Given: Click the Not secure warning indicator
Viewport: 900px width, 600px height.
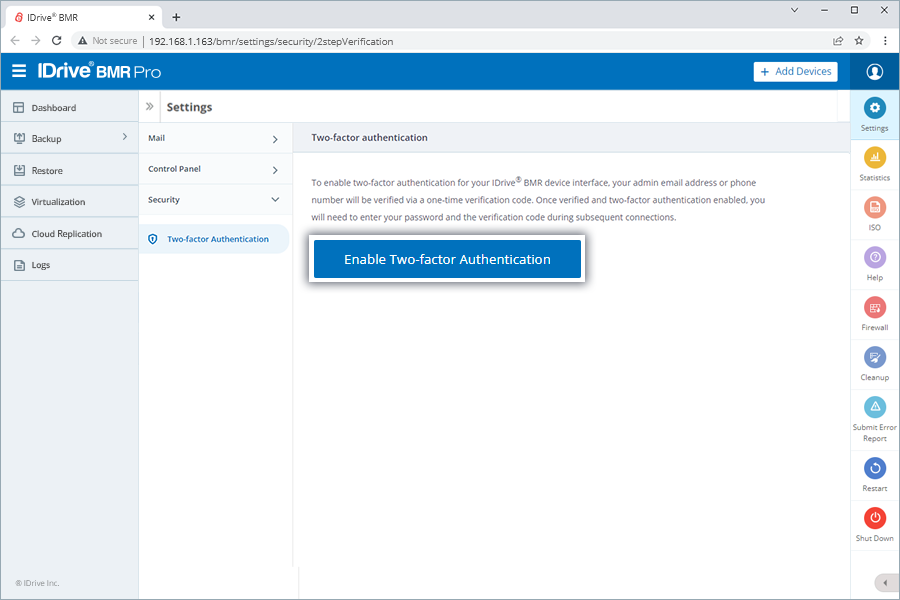Looking at the screenshot, I should 108,41.
